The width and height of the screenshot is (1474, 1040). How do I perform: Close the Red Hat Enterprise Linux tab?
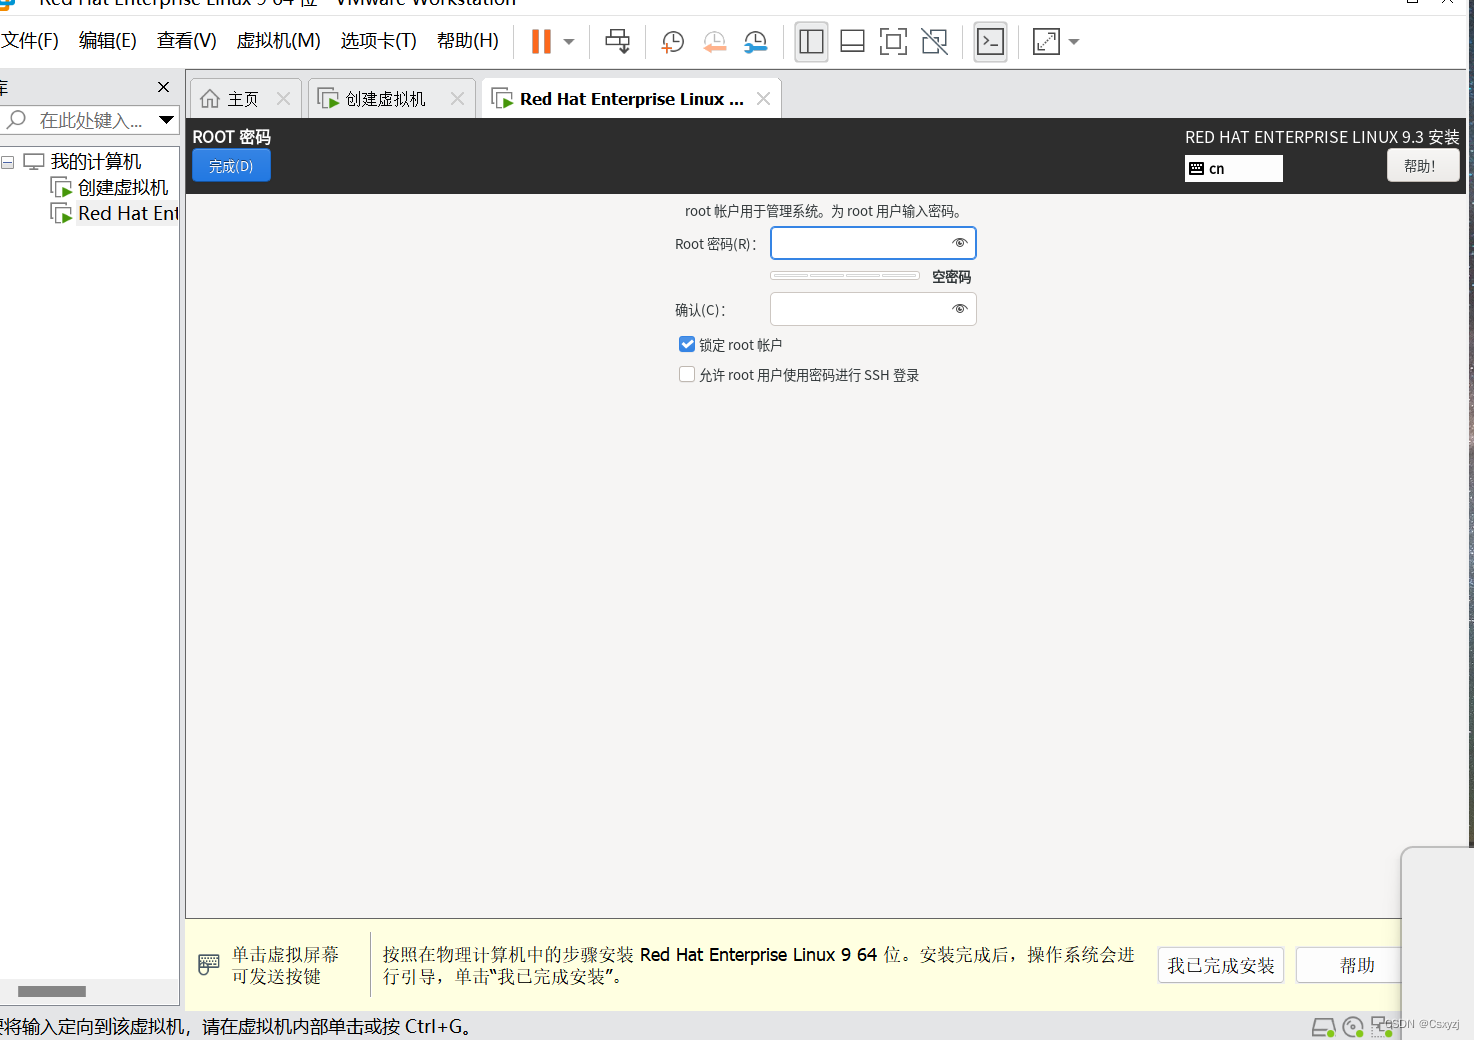(763, 98)
